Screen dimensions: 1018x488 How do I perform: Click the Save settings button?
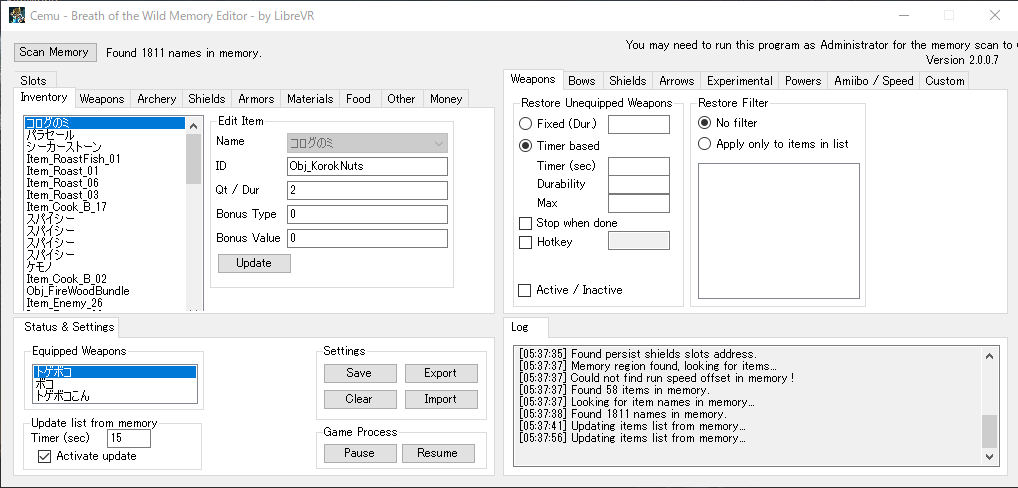coord(360,373)
